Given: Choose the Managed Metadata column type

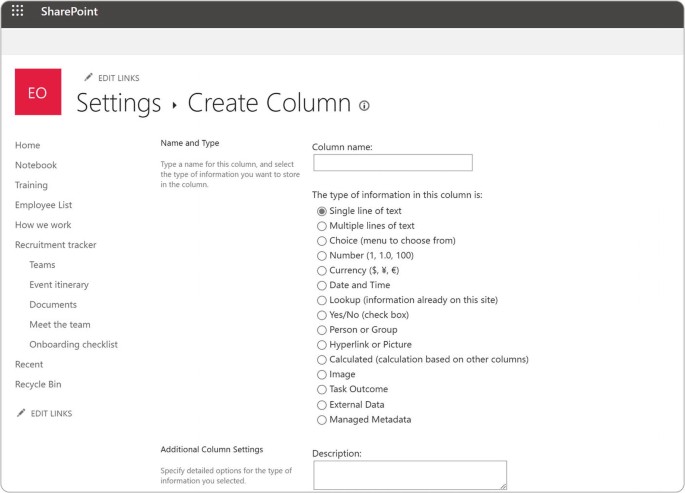Looking at the screenshot, I should (322, 420).
